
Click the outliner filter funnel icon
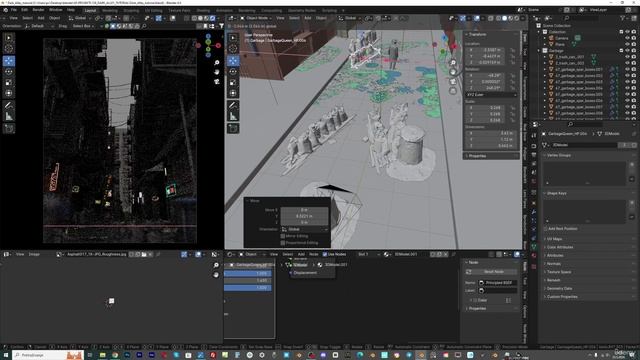coord(622,18)
